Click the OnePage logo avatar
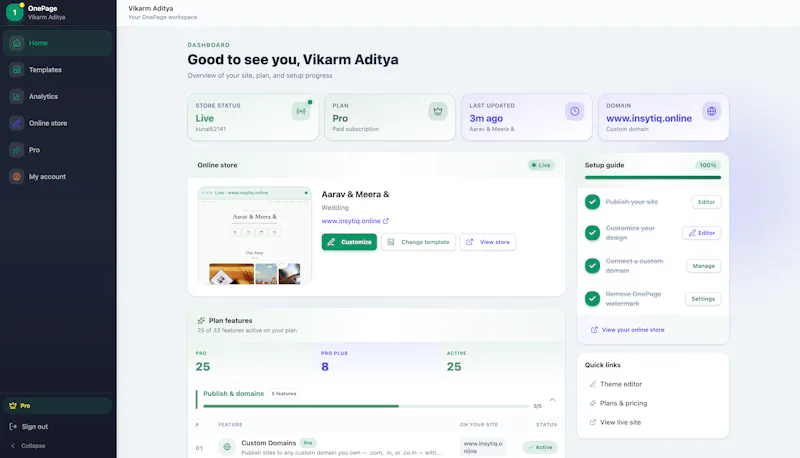The height and width of the screenshot is (458, 800). point(14,12)
